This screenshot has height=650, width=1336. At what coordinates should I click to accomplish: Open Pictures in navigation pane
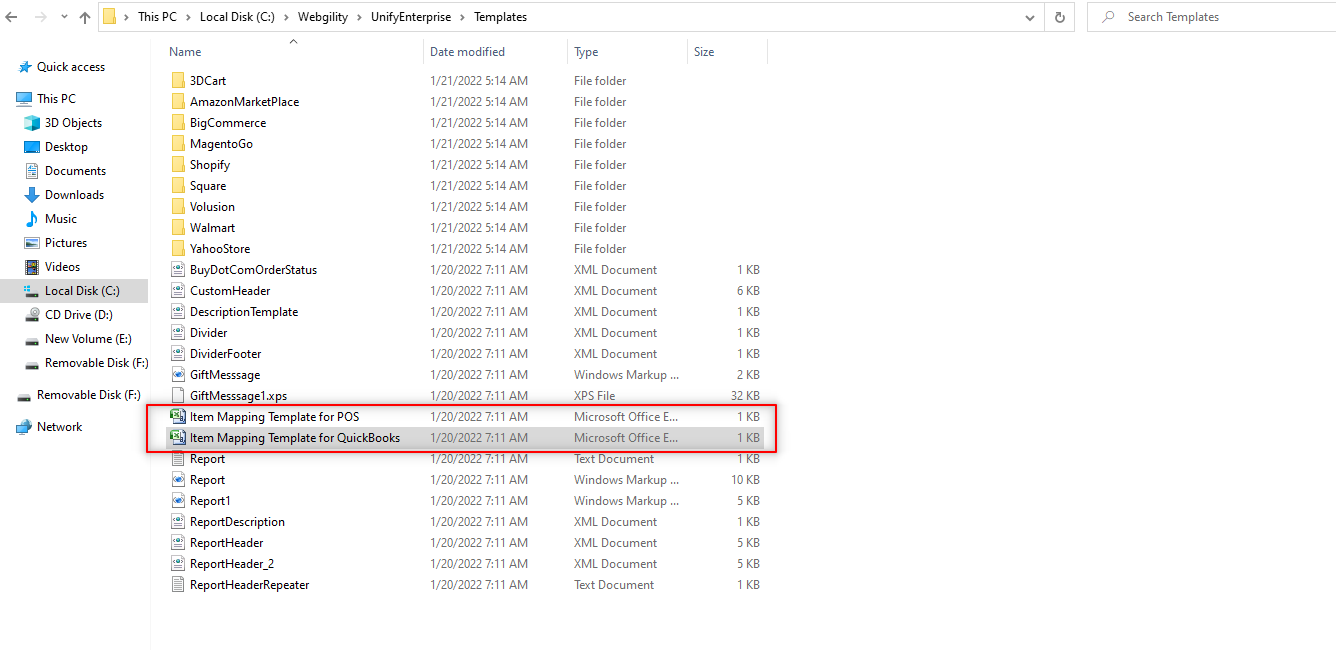point(66,243)
